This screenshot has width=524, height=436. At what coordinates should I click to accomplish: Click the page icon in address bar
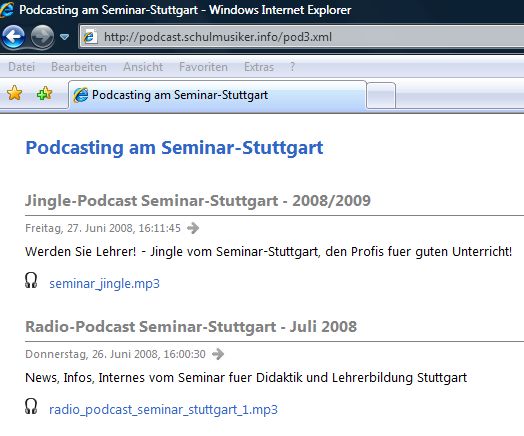pyautogui.click(x=89, y=37)
